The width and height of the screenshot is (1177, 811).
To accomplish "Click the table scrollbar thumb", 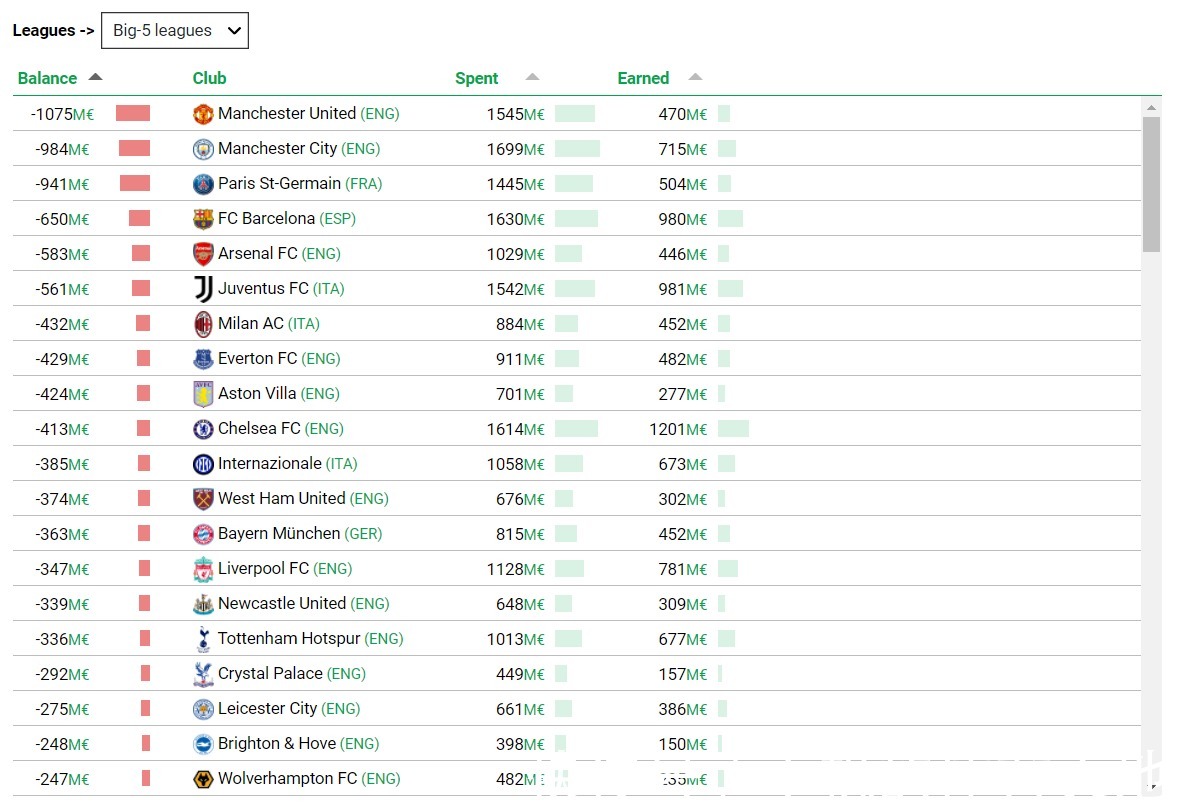I will [x=1151, y=184].
